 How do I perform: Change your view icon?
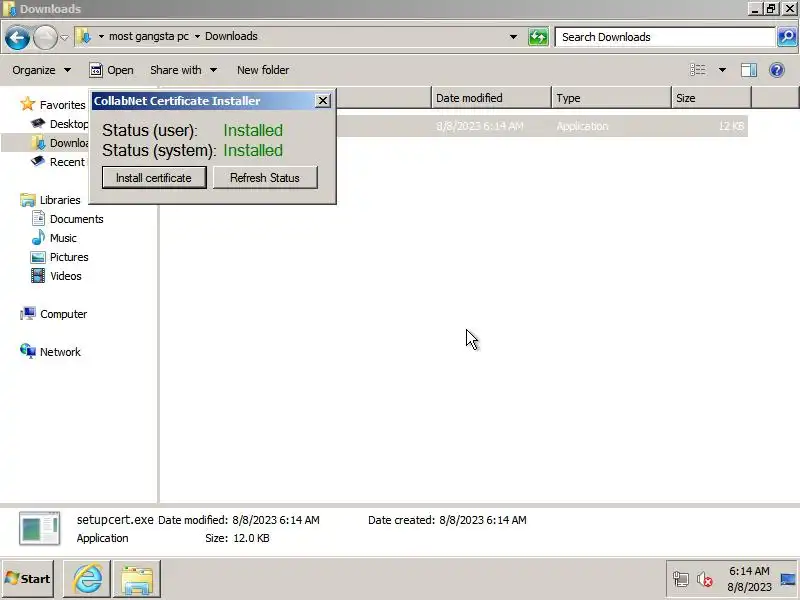[x=698, y=70]
